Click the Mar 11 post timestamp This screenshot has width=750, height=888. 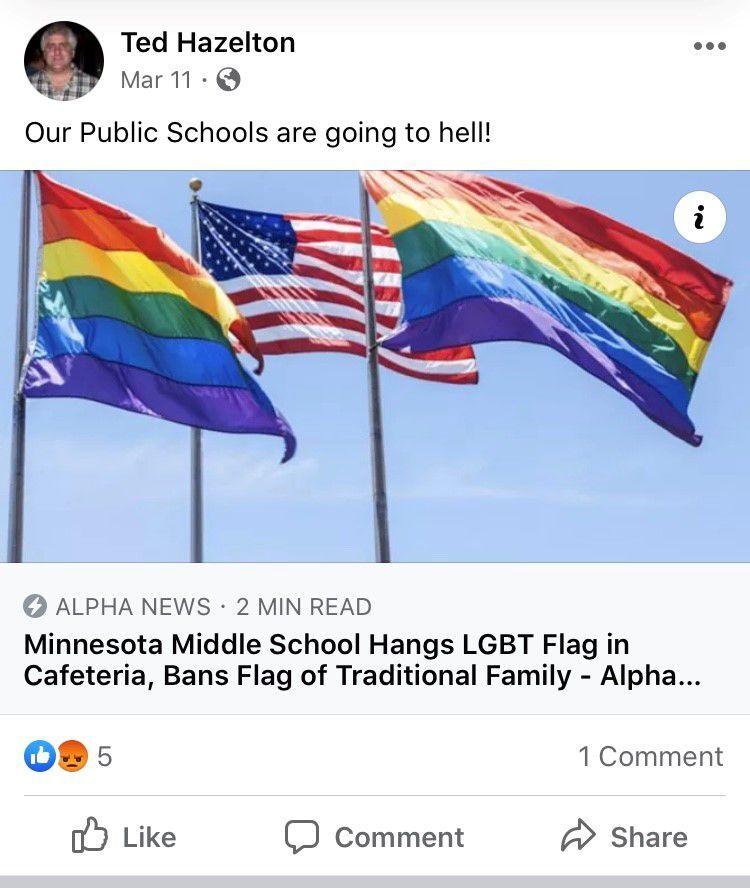156,80
